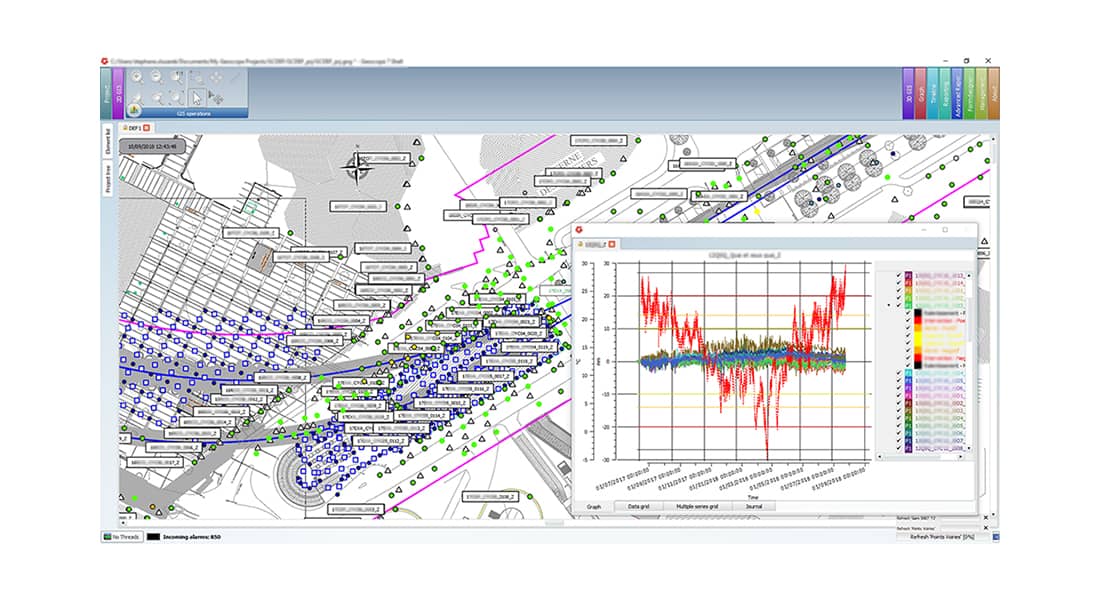Click the map date-time label 12:43:48
The width and height of the screenshot is (1100, 600).
point(152,147)
